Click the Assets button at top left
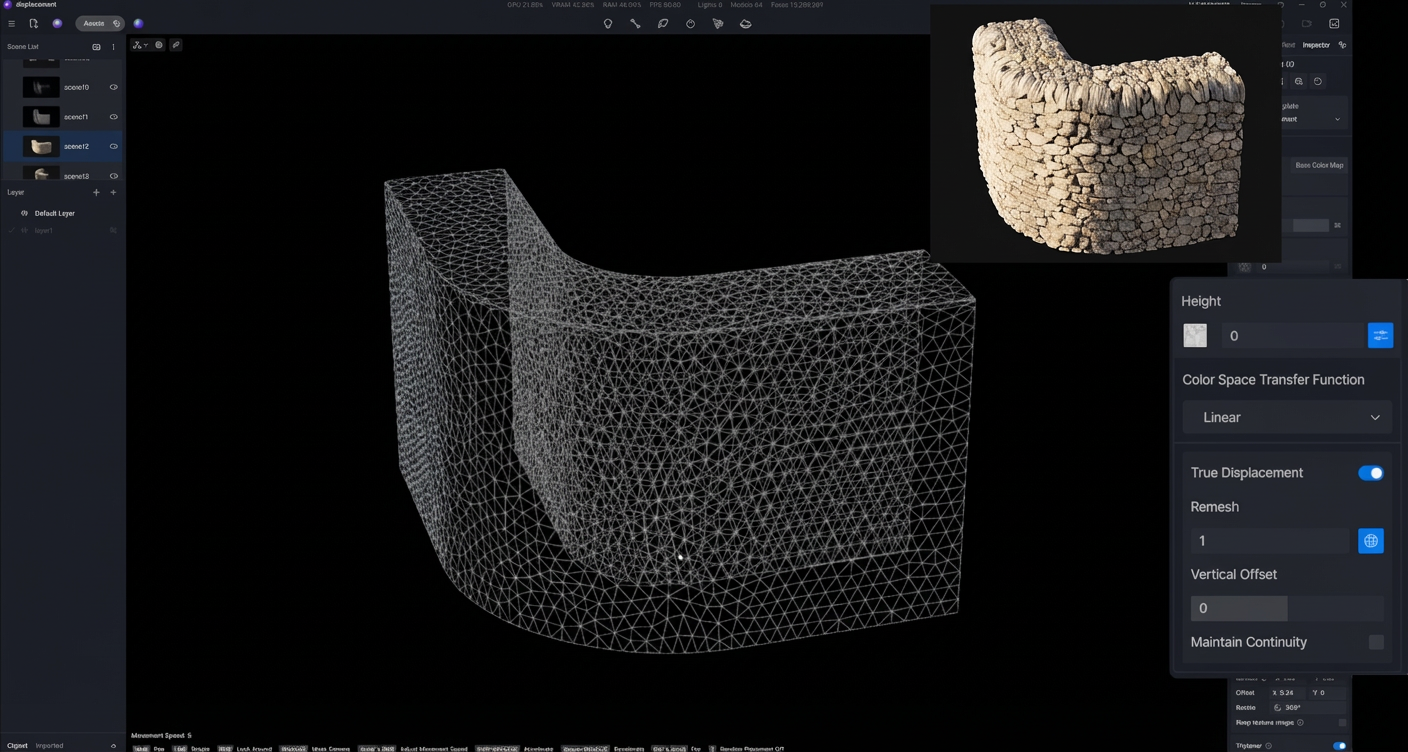 tap(95, 23)
